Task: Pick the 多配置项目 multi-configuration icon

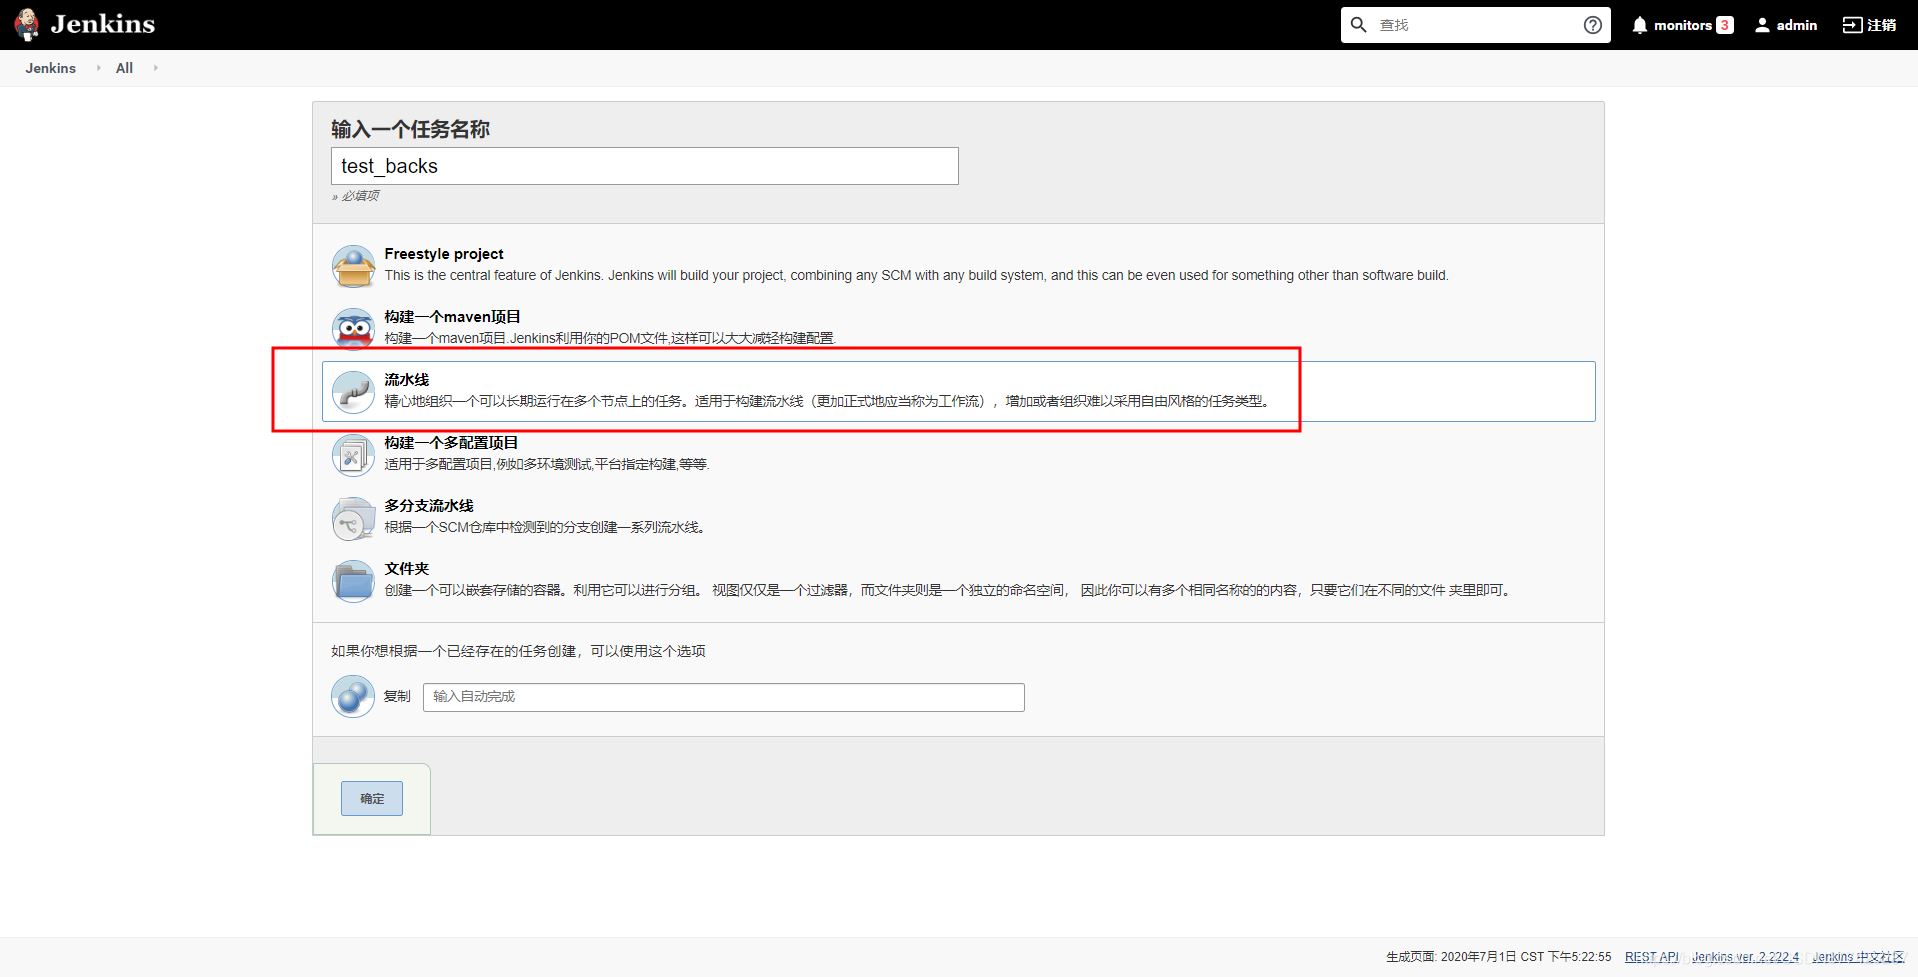Action: tap(353, 455)
